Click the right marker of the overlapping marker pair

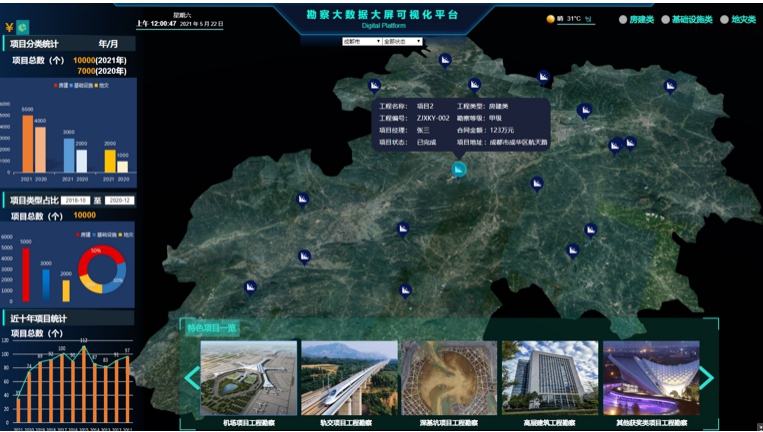630,144
